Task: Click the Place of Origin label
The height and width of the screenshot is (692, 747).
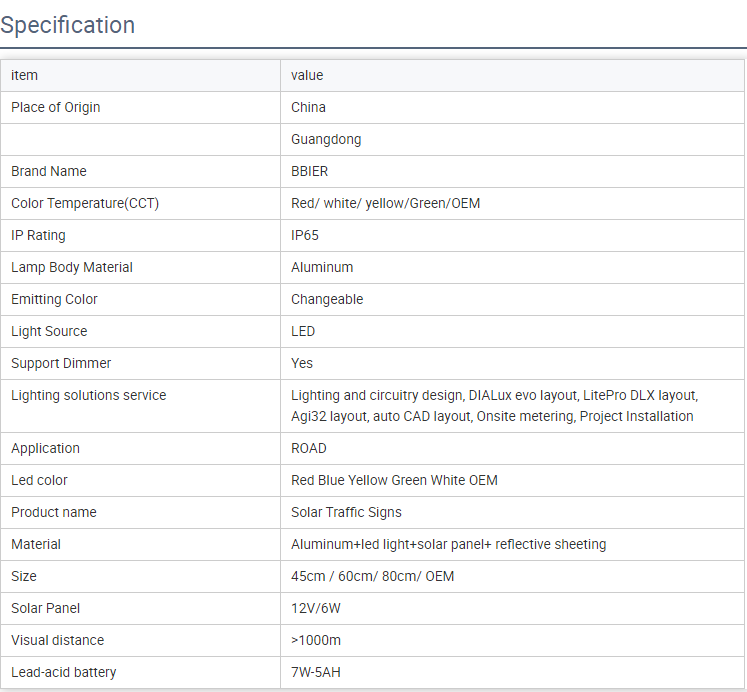Action: click(56, 108)
